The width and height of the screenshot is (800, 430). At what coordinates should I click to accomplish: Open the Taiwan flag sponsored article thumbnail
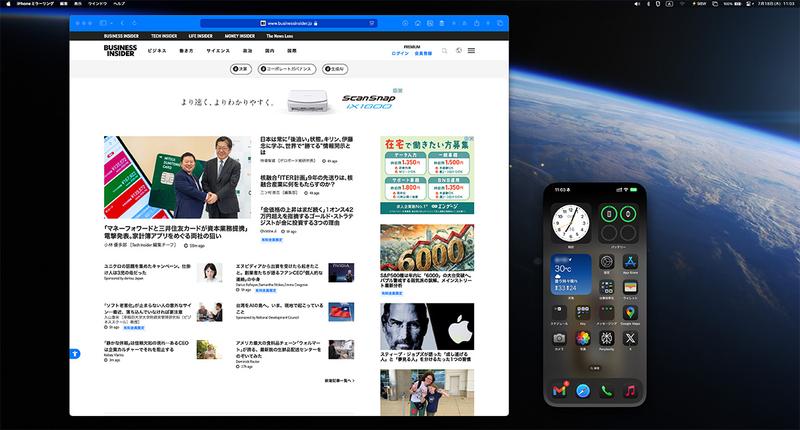coord(341,312)
